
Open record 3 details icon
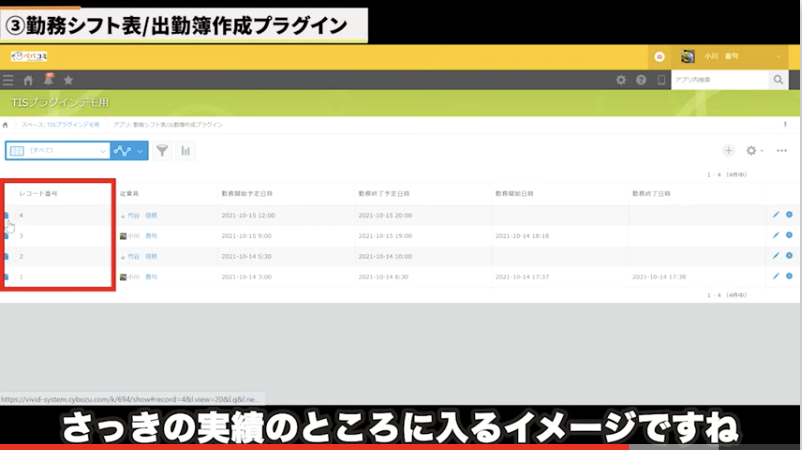coord(6,236)
